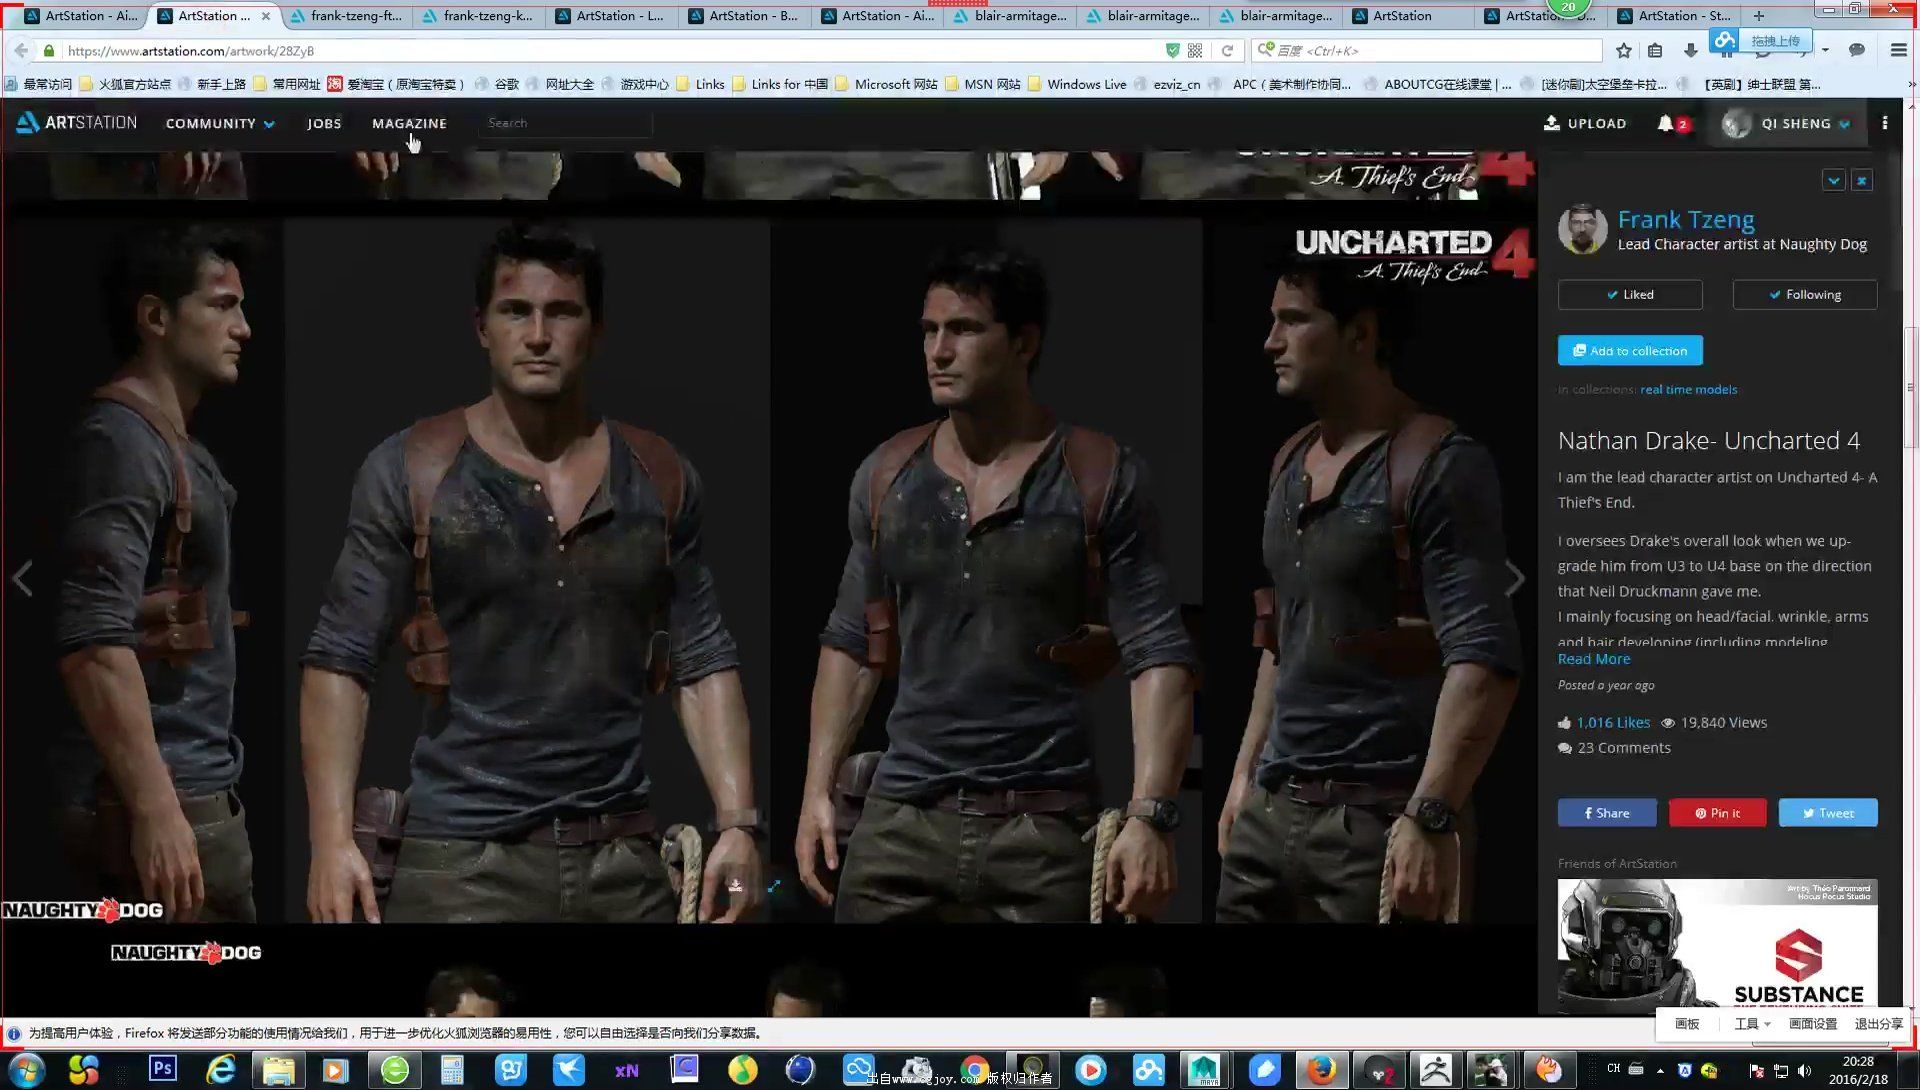The image size is (1920, 1090).
Task: Open the 'Links for 中国' bookmark folder
Action: coord(780,84)
